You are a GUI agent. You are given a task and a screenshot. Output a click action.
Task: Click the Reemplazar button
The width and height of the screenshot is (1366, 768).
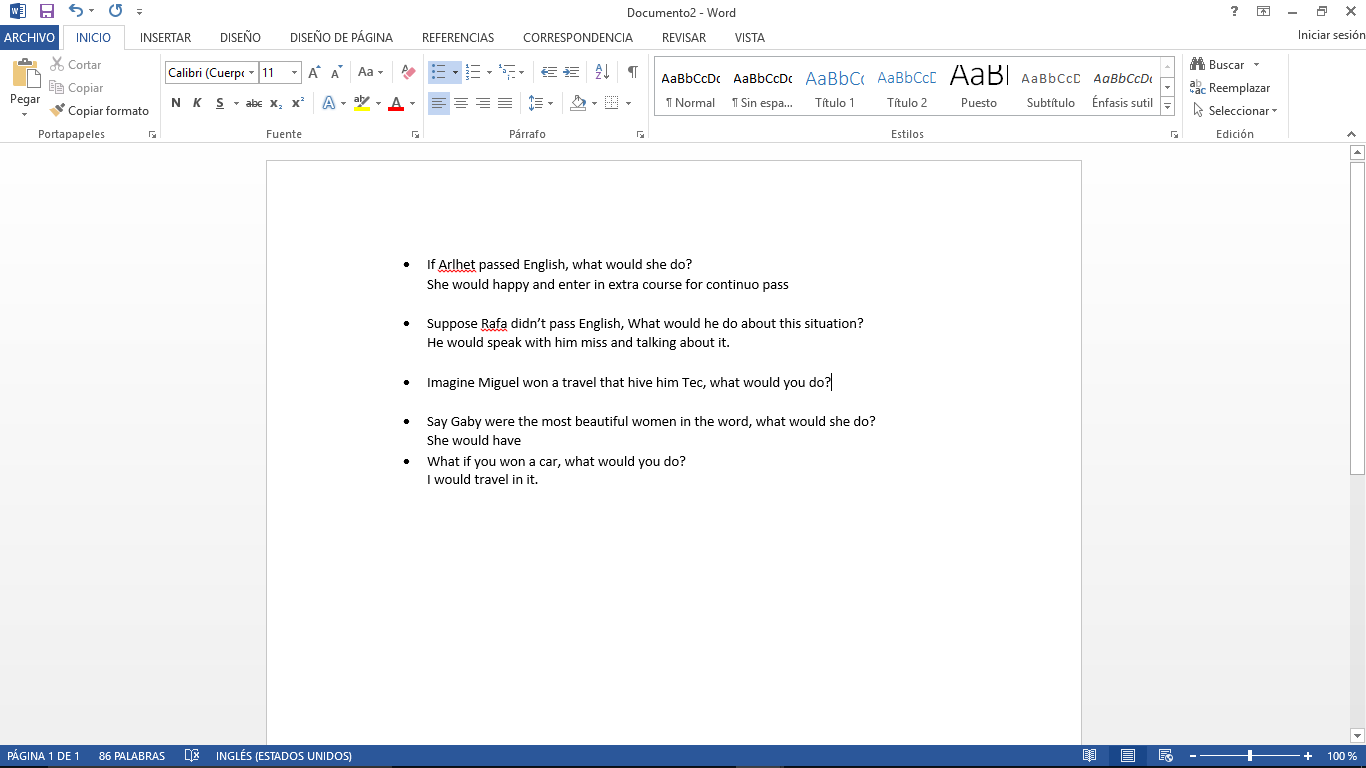click(x=1230, y=88)
